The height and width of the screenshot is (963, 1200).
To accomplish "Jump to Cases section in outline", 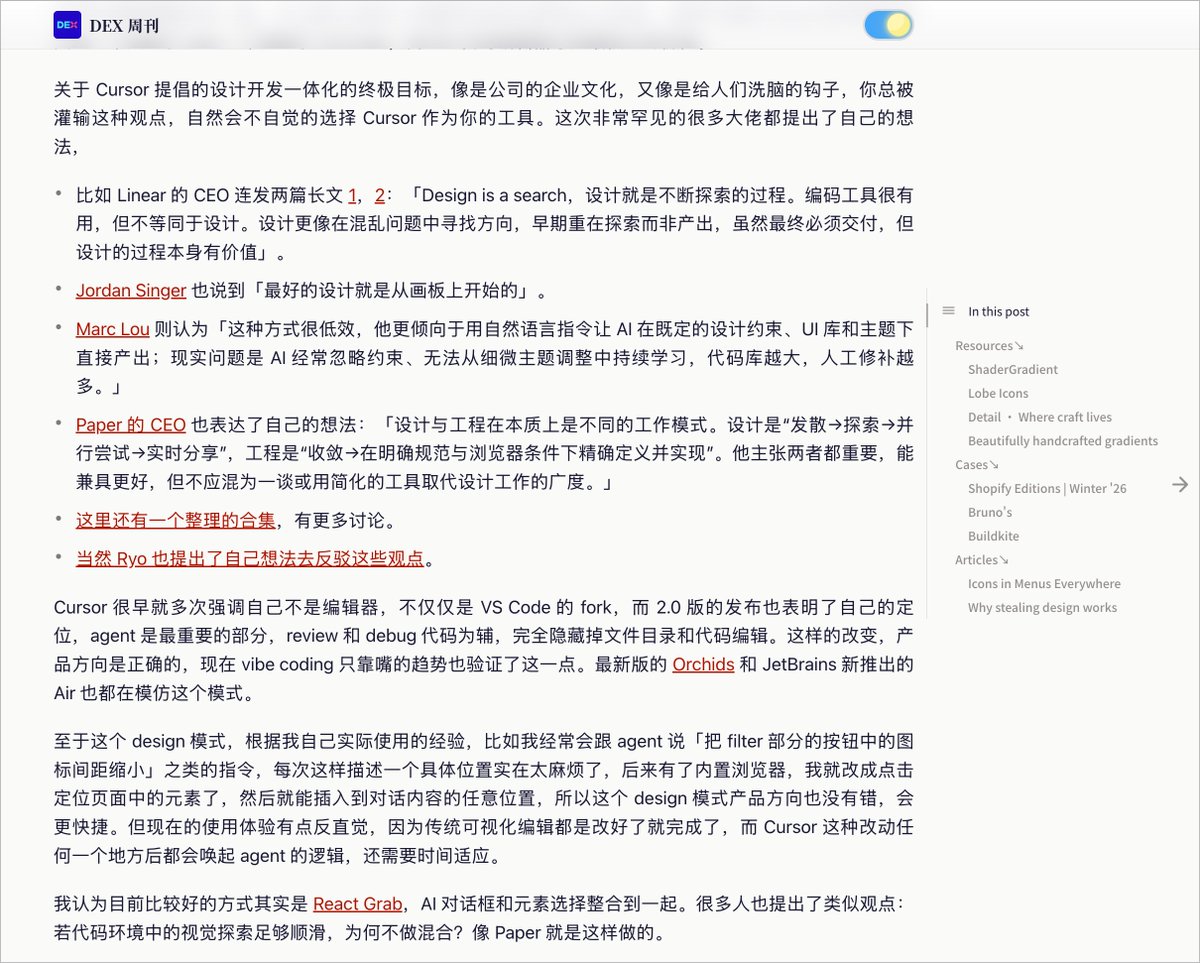I will 977,465.
